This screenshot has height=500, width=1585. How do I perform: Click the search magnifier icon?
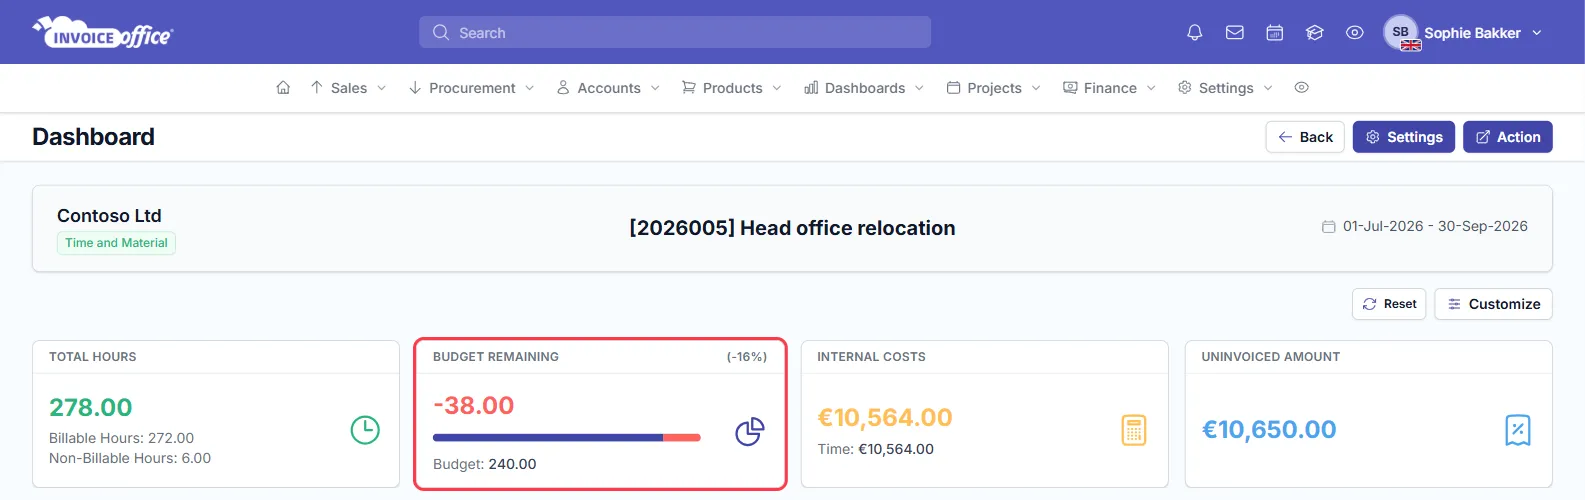tap(441, 33)
